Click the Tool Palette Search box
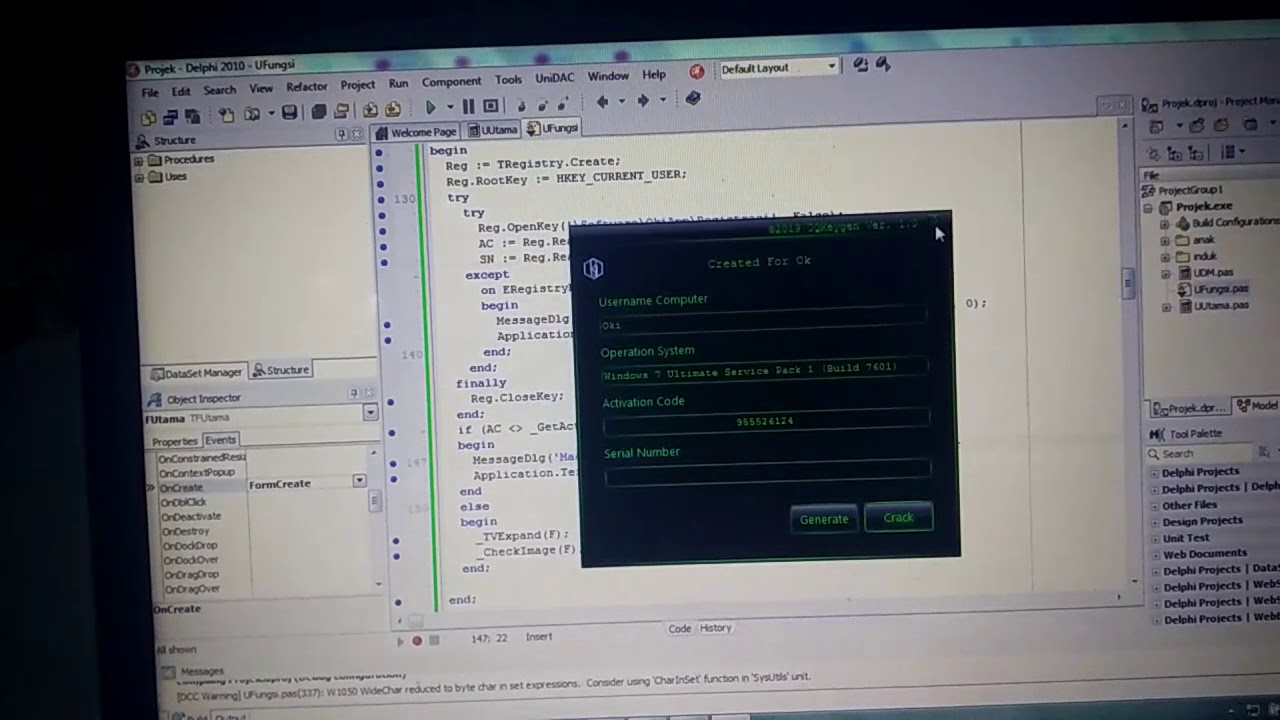 (1202, 454)
